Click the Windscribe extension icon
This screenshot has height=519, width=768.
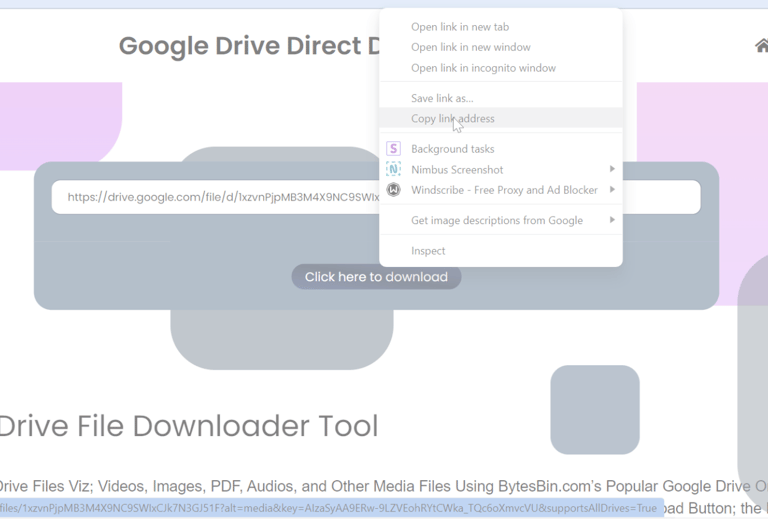point(393,189)
